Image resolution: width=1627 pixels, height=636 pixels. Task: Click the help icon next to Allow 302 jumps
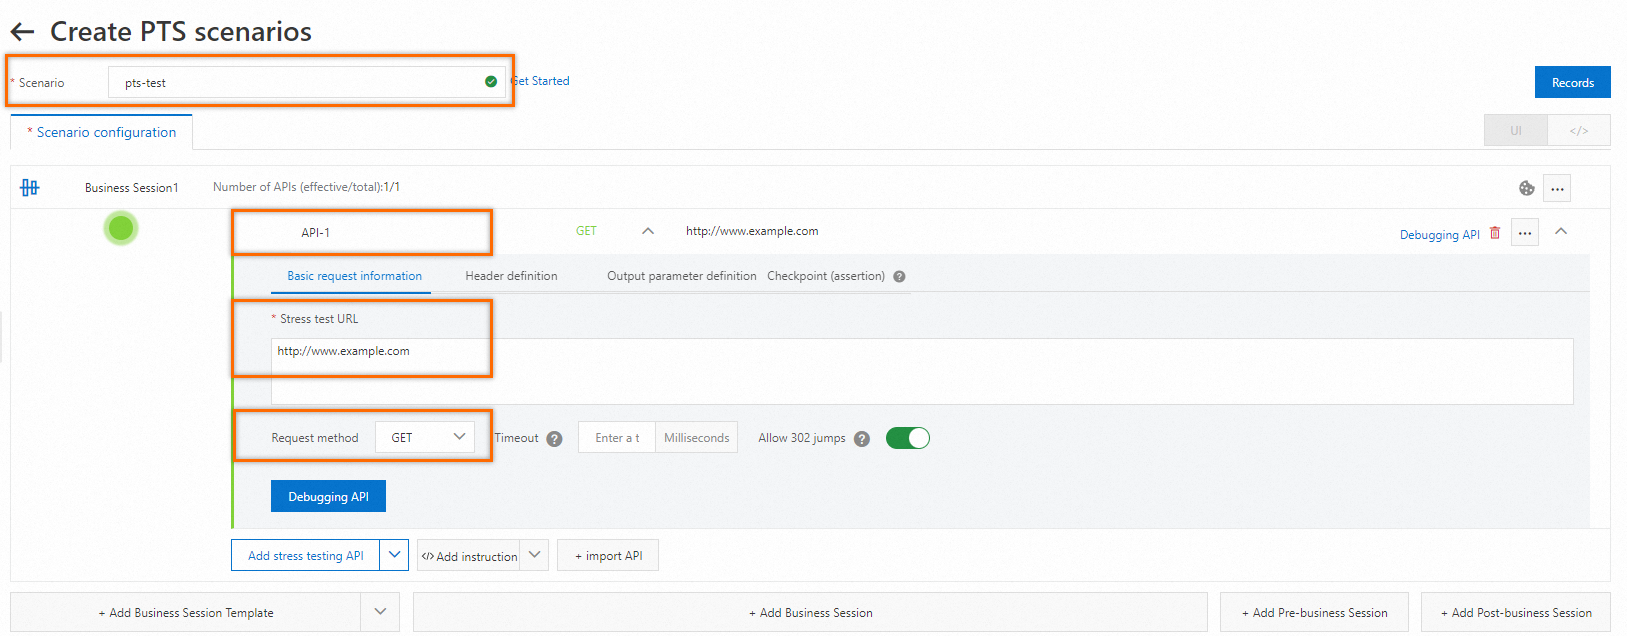[x=862, y=439]
